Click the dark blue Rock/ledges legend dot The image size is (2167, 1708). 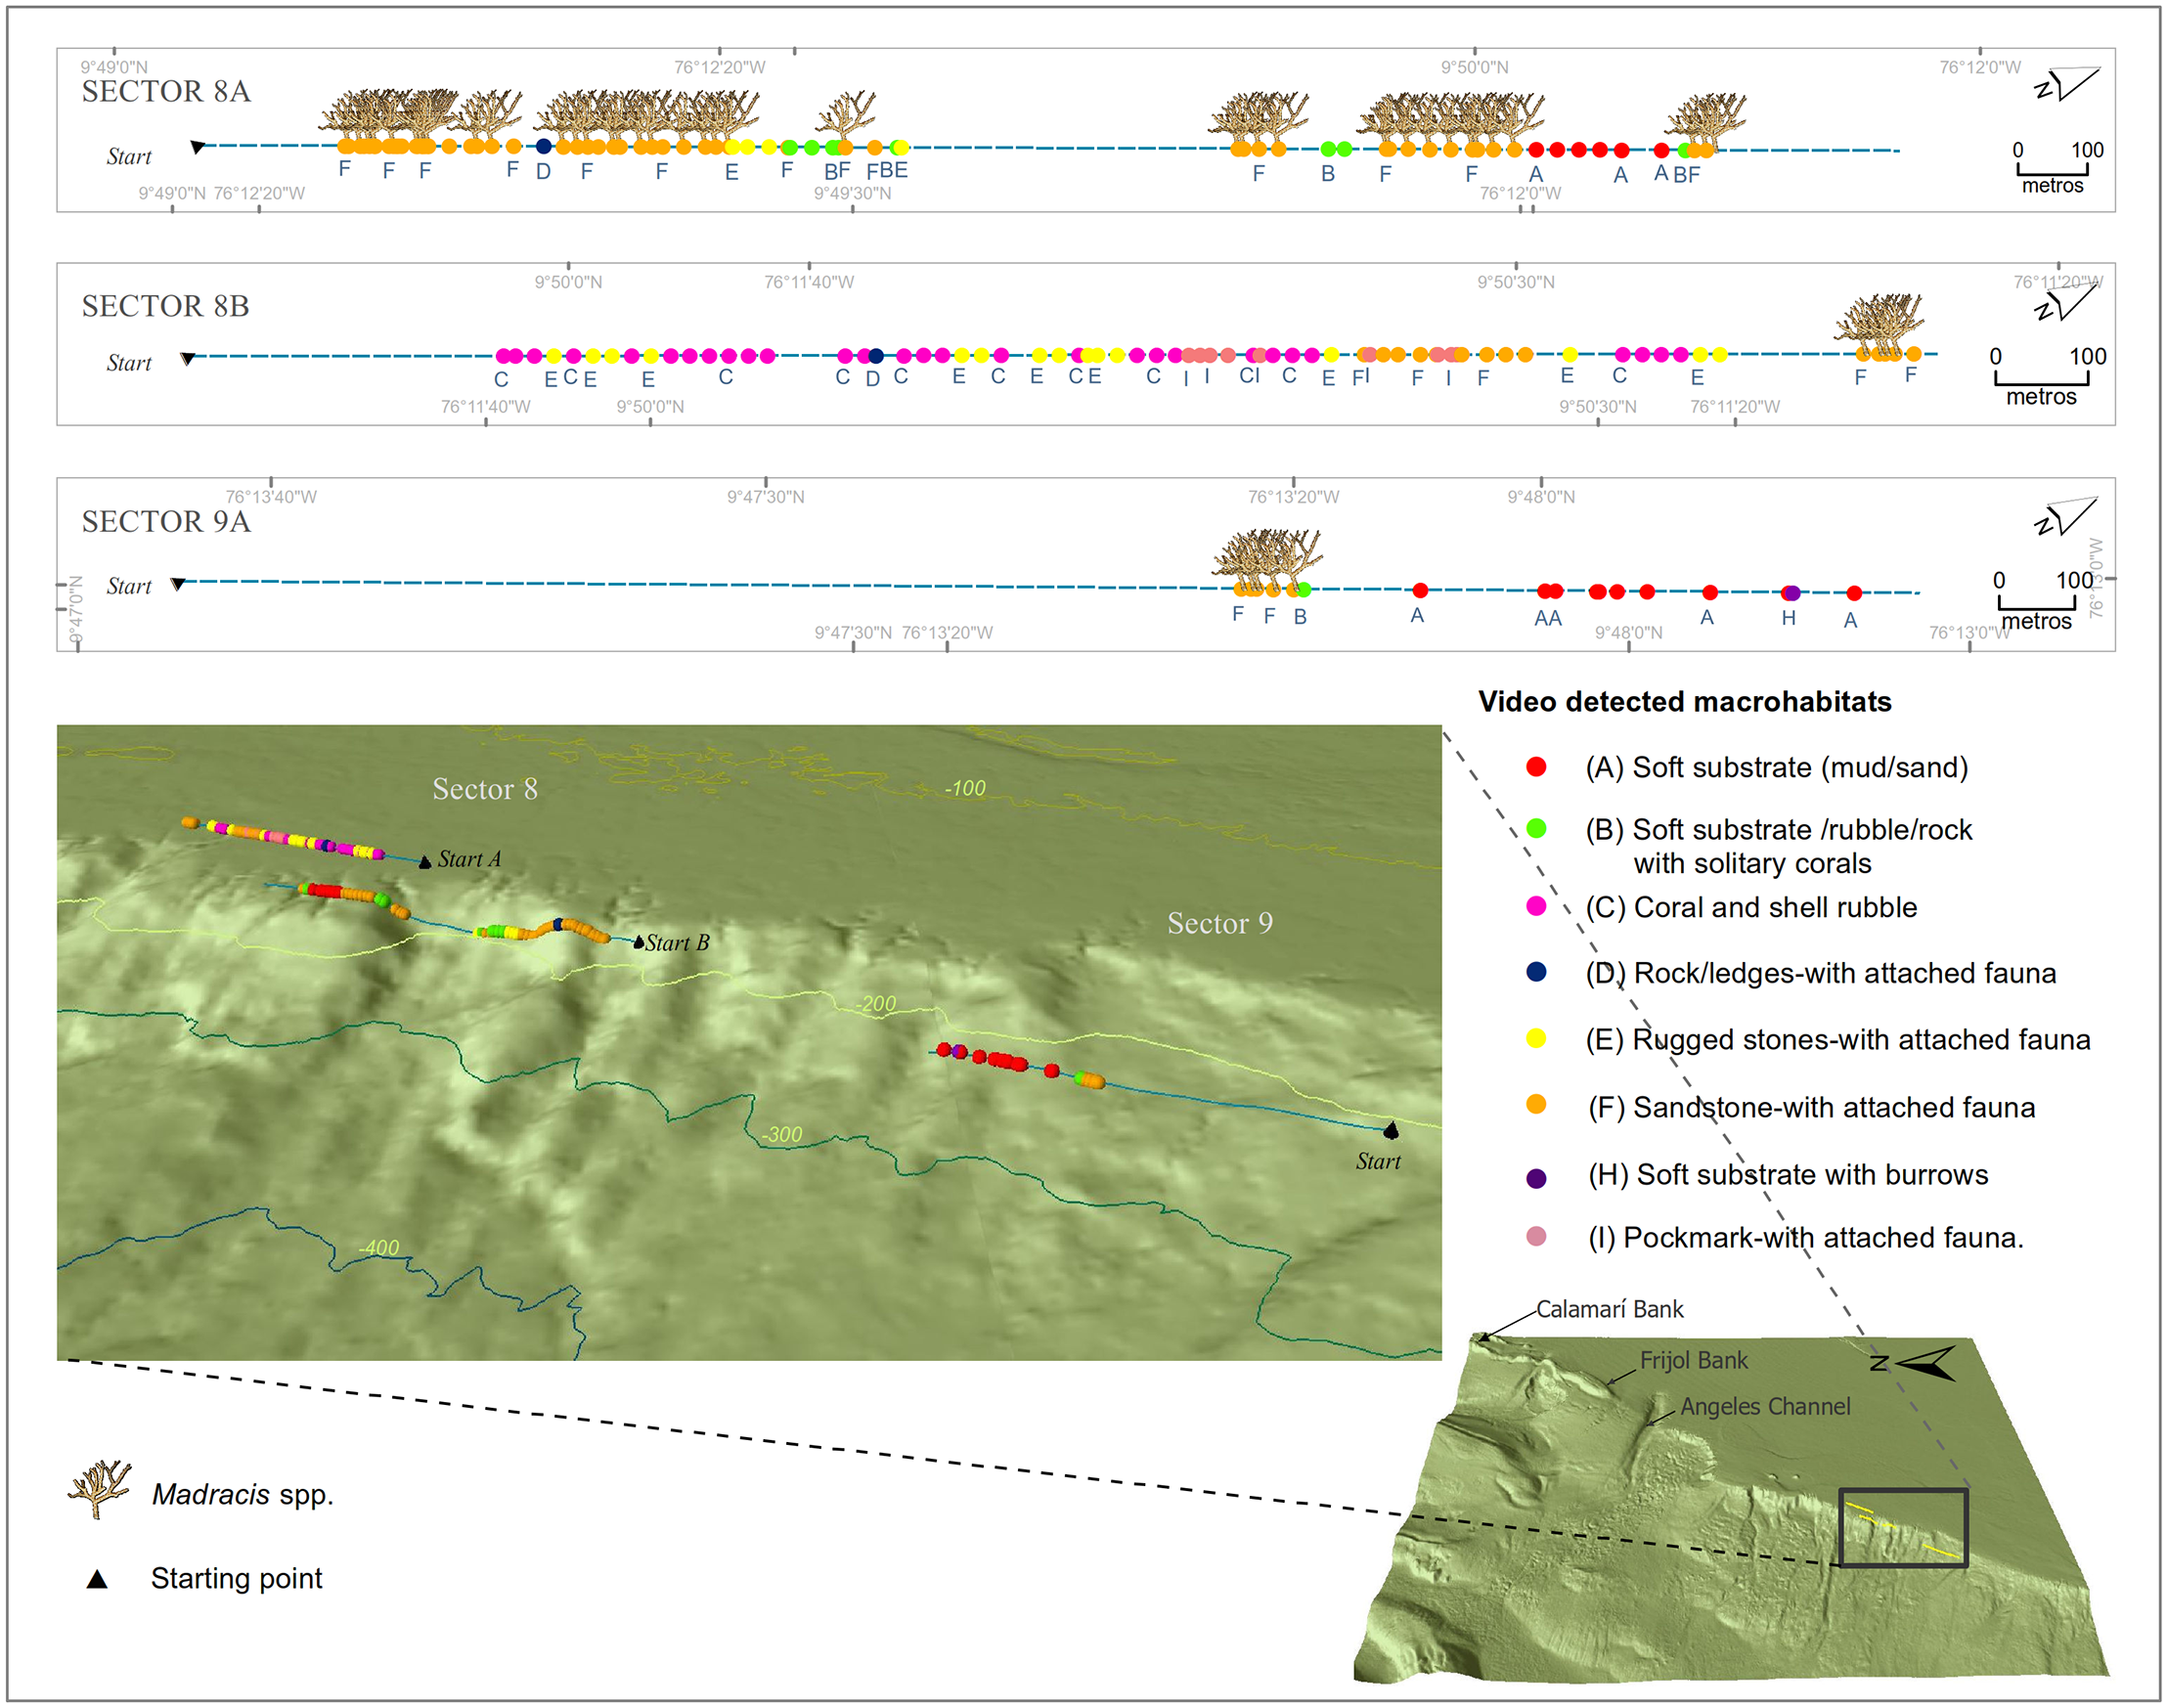click(1536, 972)
